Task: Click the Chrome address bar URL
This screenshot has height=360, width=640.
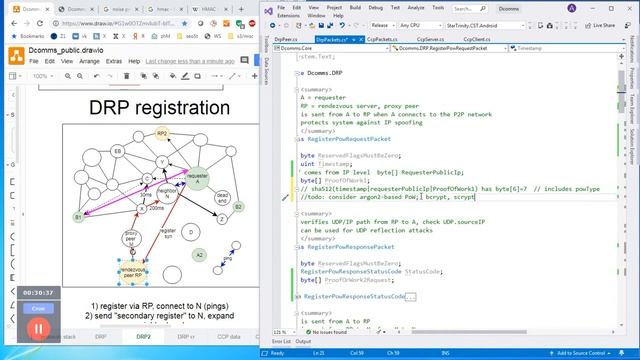Action: pos(119,23)
